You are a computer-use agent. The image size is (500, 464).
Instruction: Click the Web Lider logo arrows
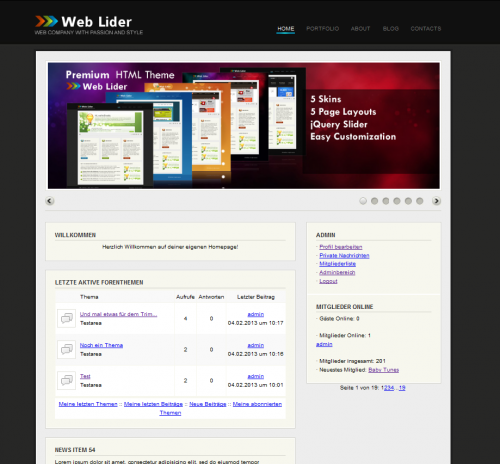click(x=46, y=21)
